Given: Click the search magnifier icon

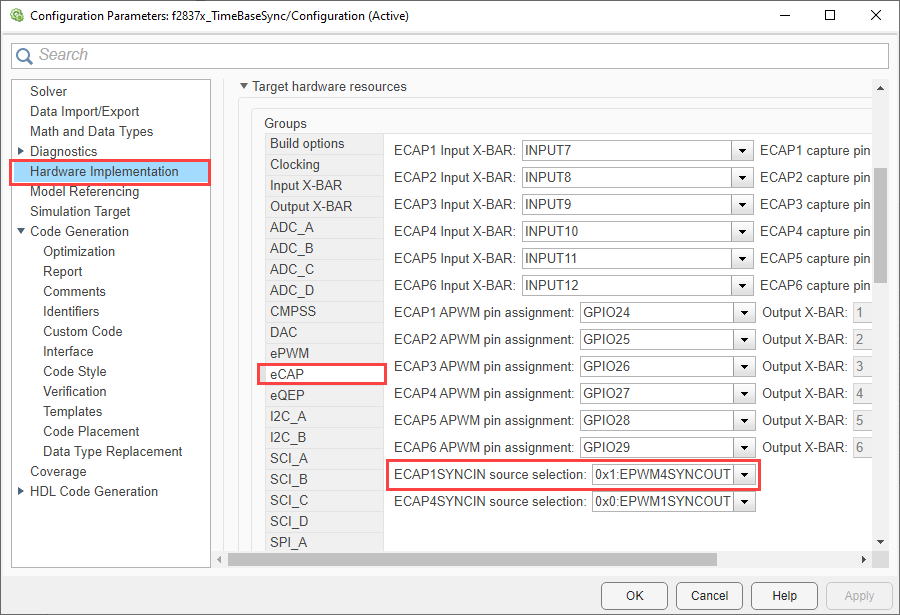Looking at the screenshot, I should tap(25, 56).
